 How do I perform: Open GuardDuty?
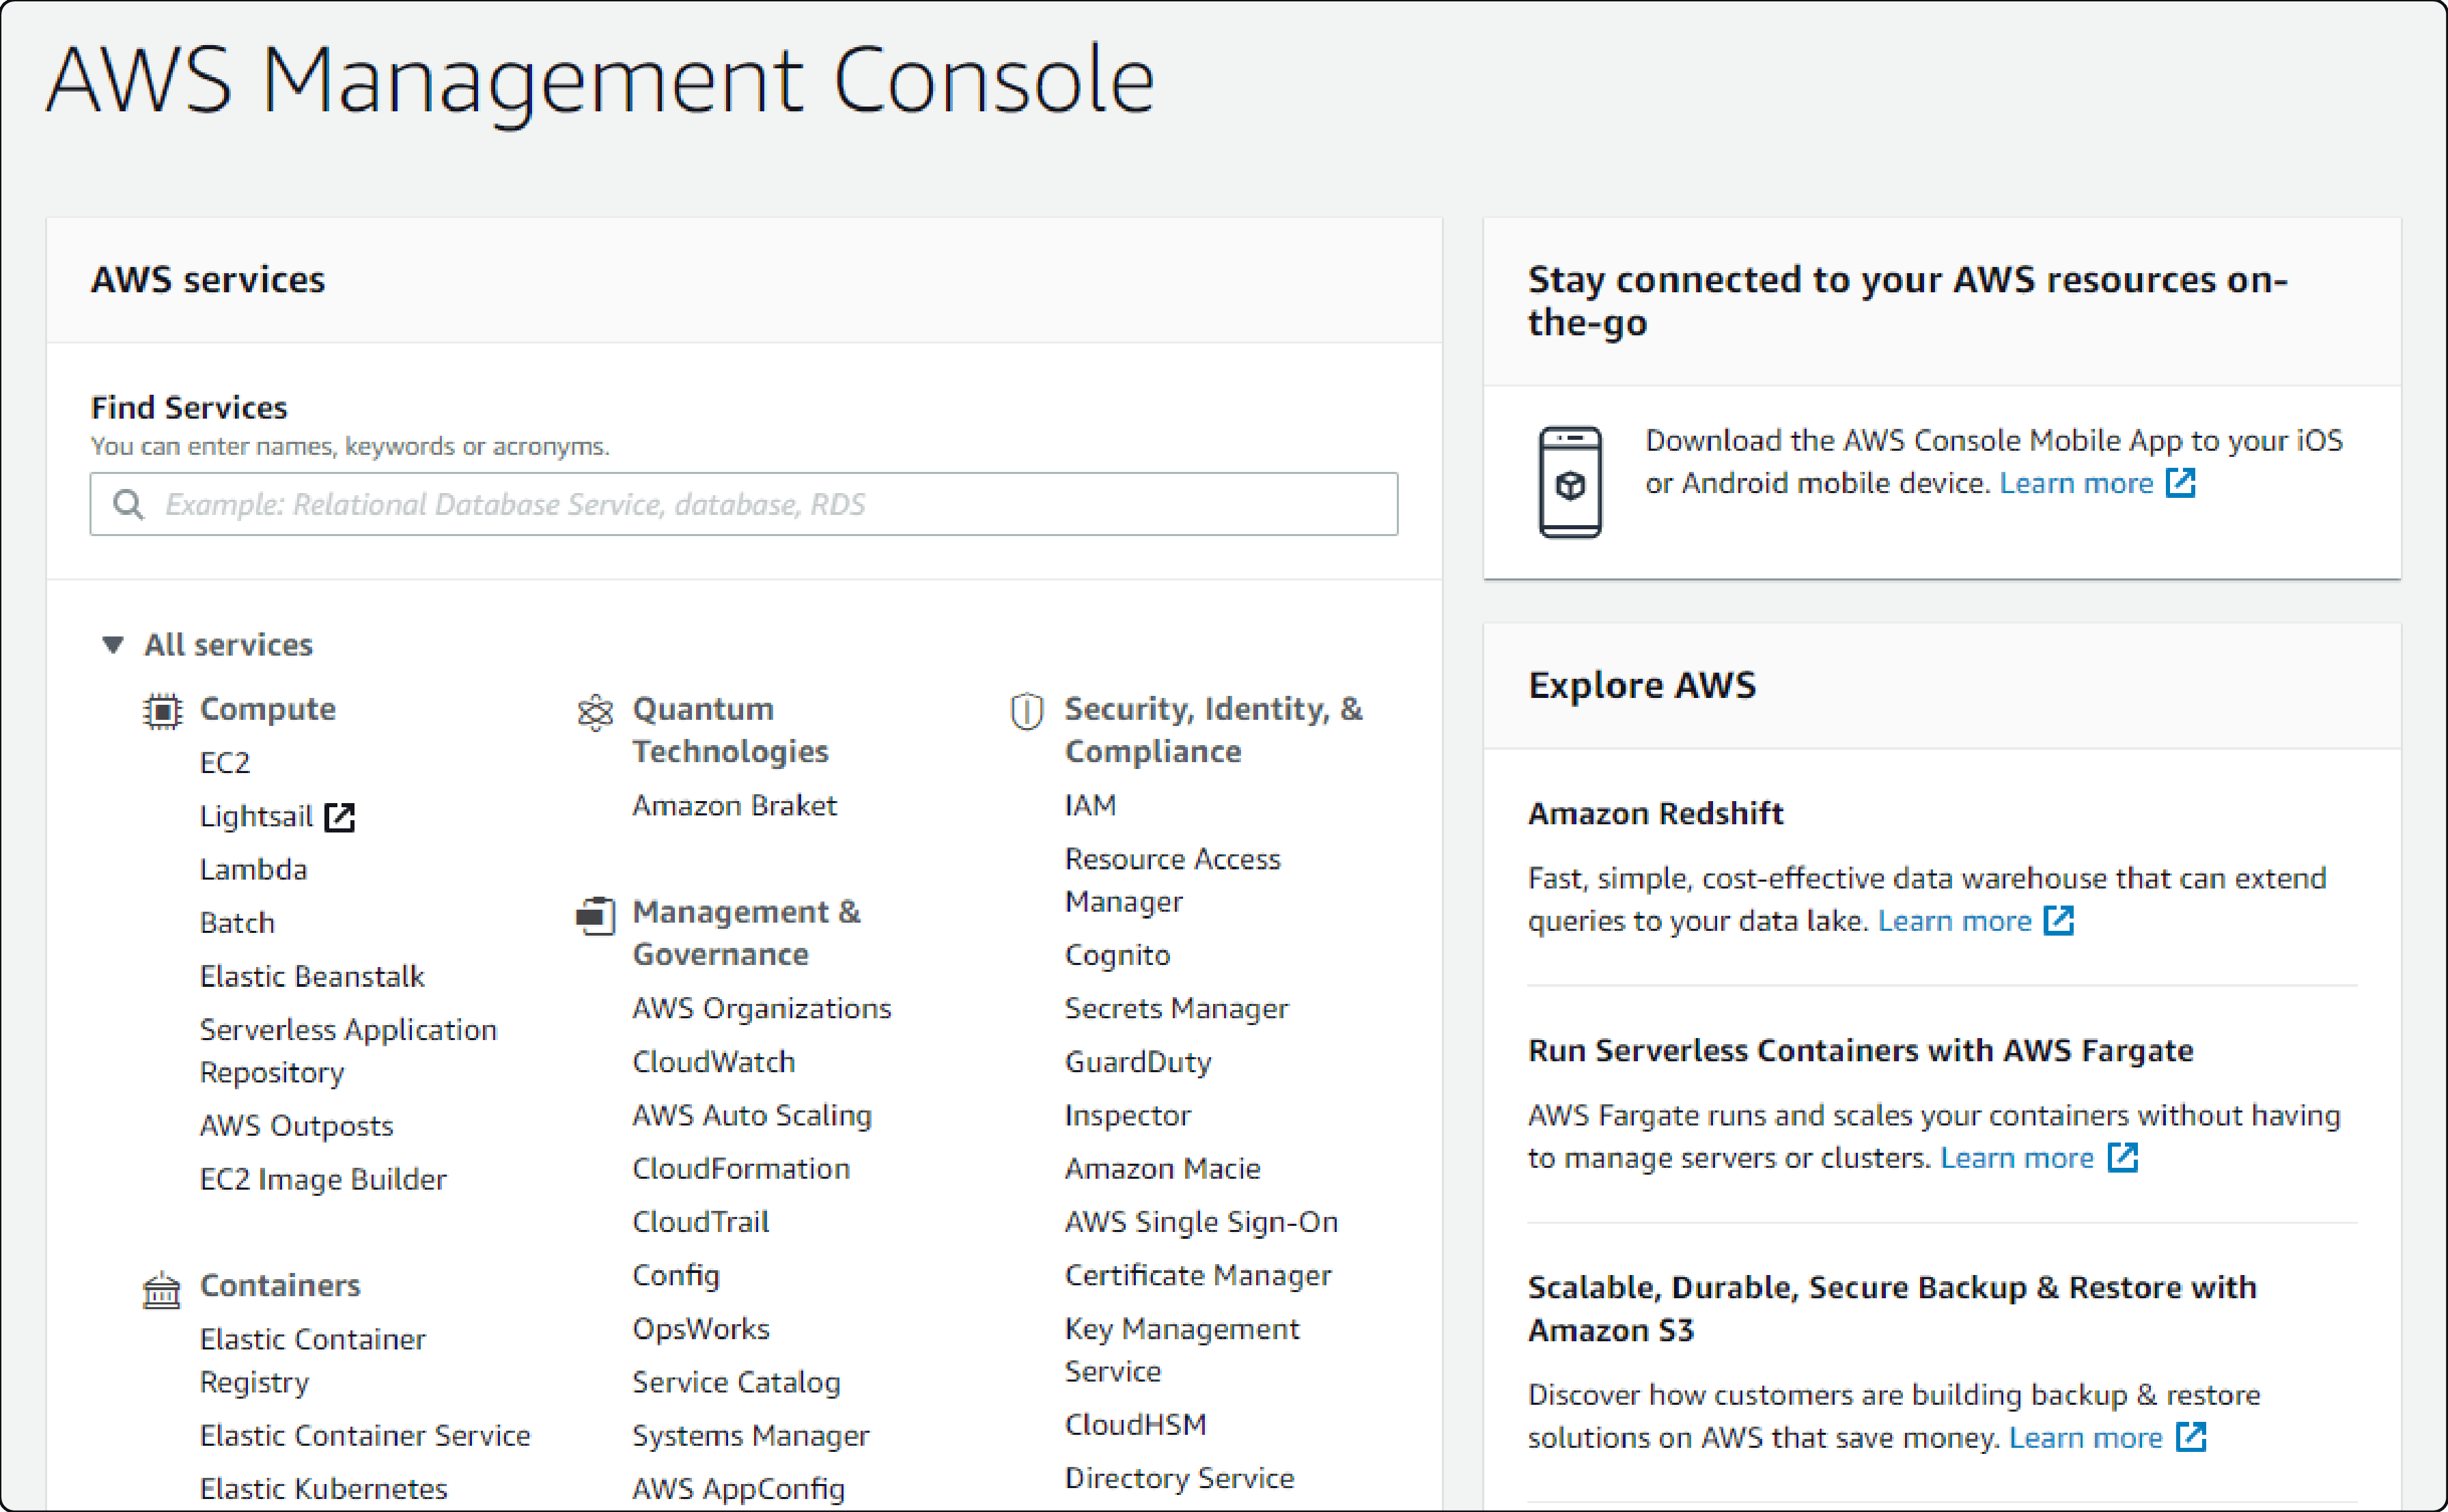(x=1138, y=1062)
